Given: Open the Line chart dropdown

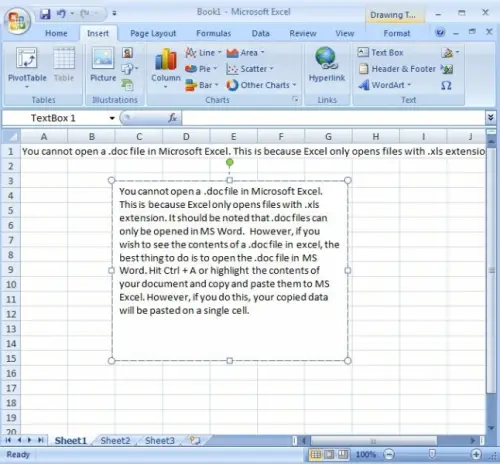Looking at the screenshot, I should click(x=203, y=53).
